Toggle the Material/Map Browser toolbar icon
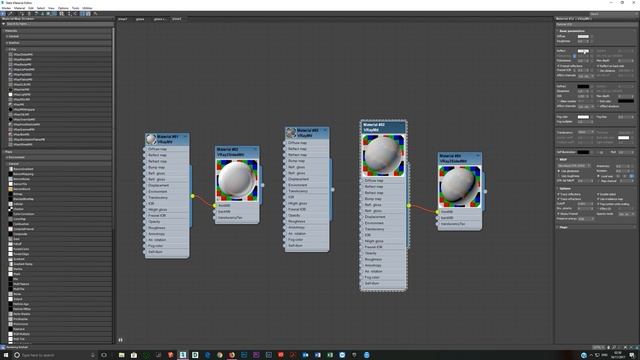 [x=82, y=13]
